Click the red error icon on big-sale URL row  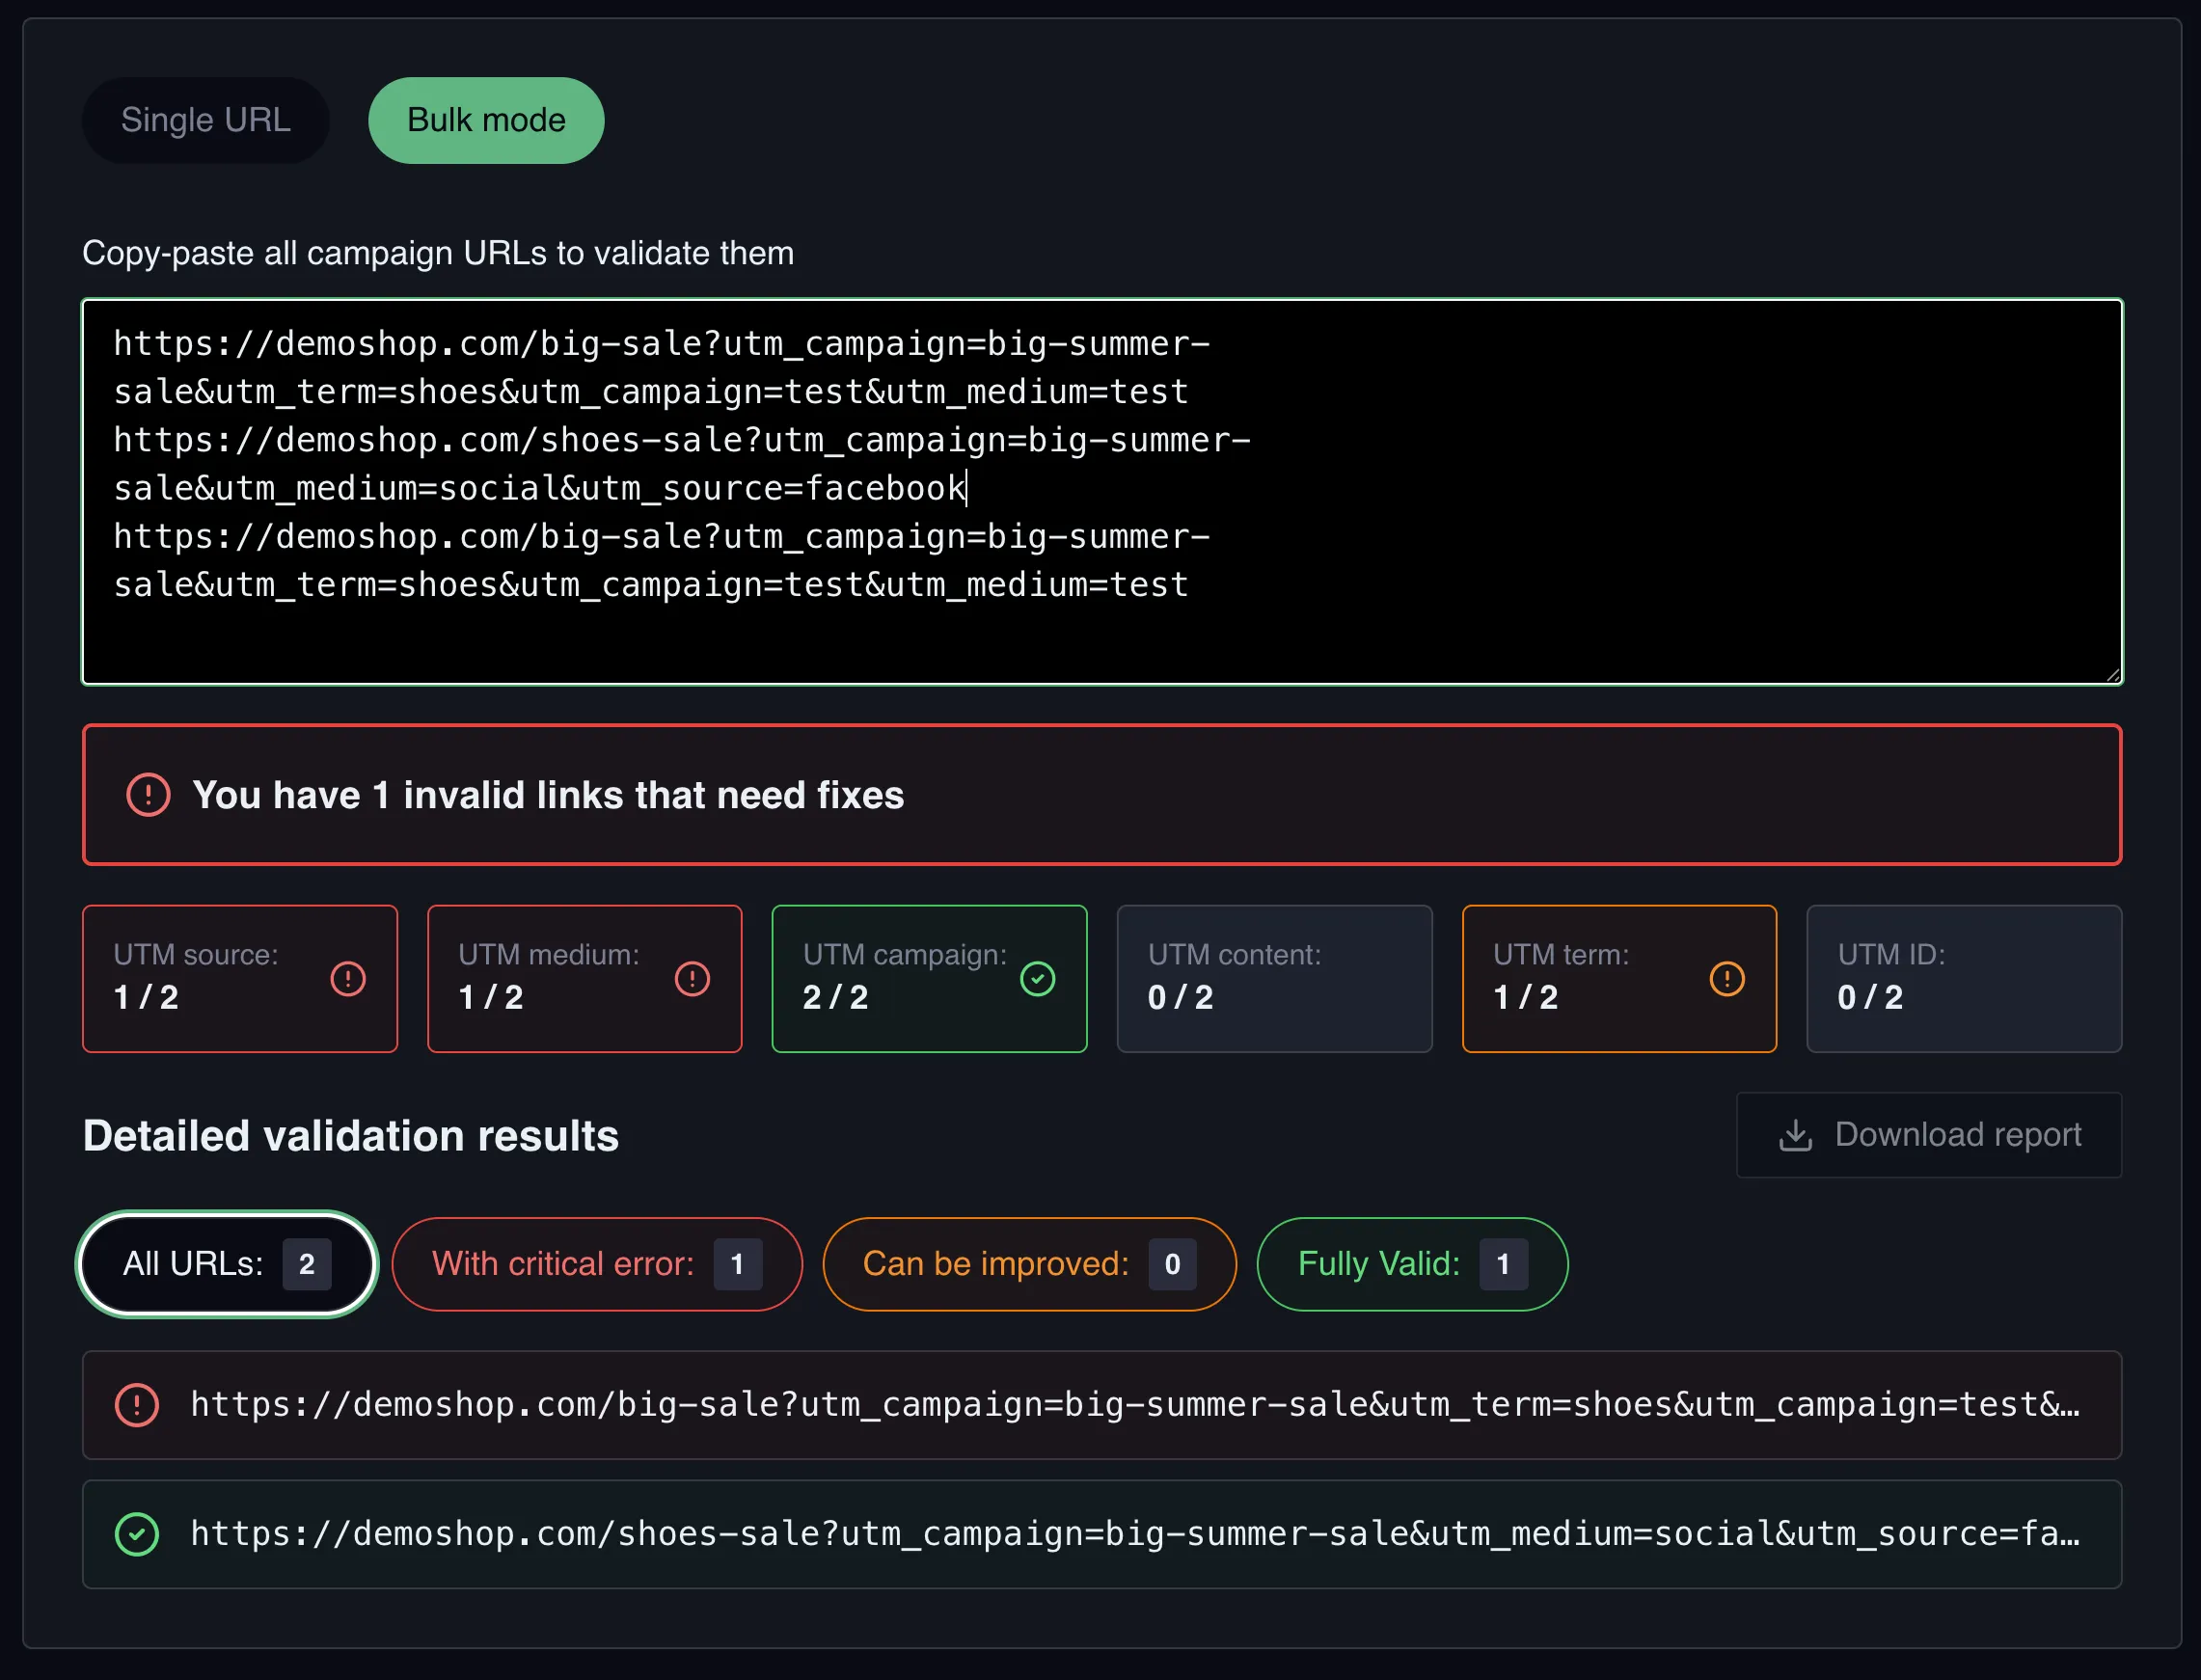click(x=137, y=1405)
